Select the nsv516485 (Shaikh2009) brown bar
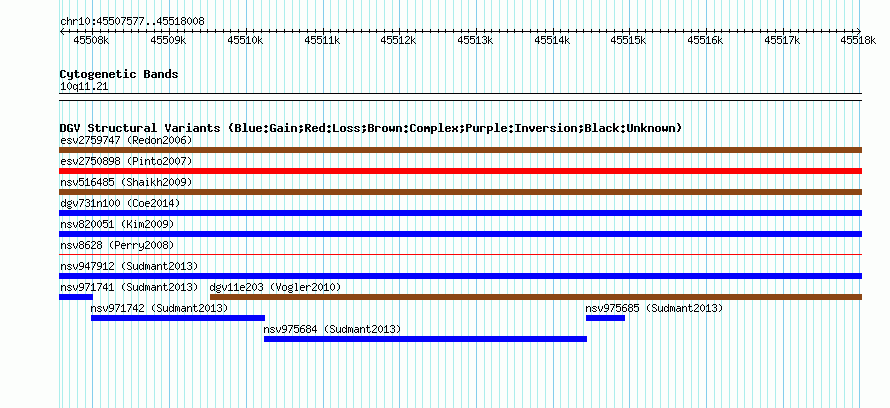The height and width of the screenshot is (408, 890). (x=460, y=192)
